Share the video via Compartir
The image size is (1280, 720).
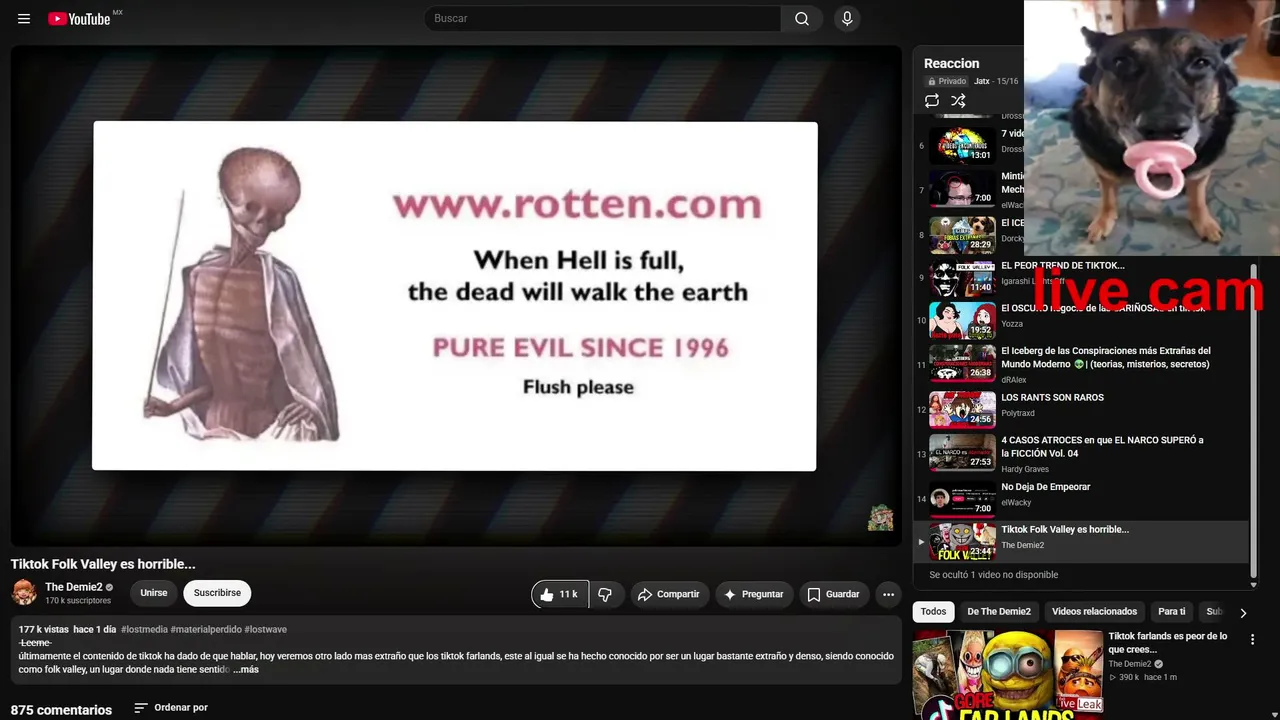pos(669,594)
